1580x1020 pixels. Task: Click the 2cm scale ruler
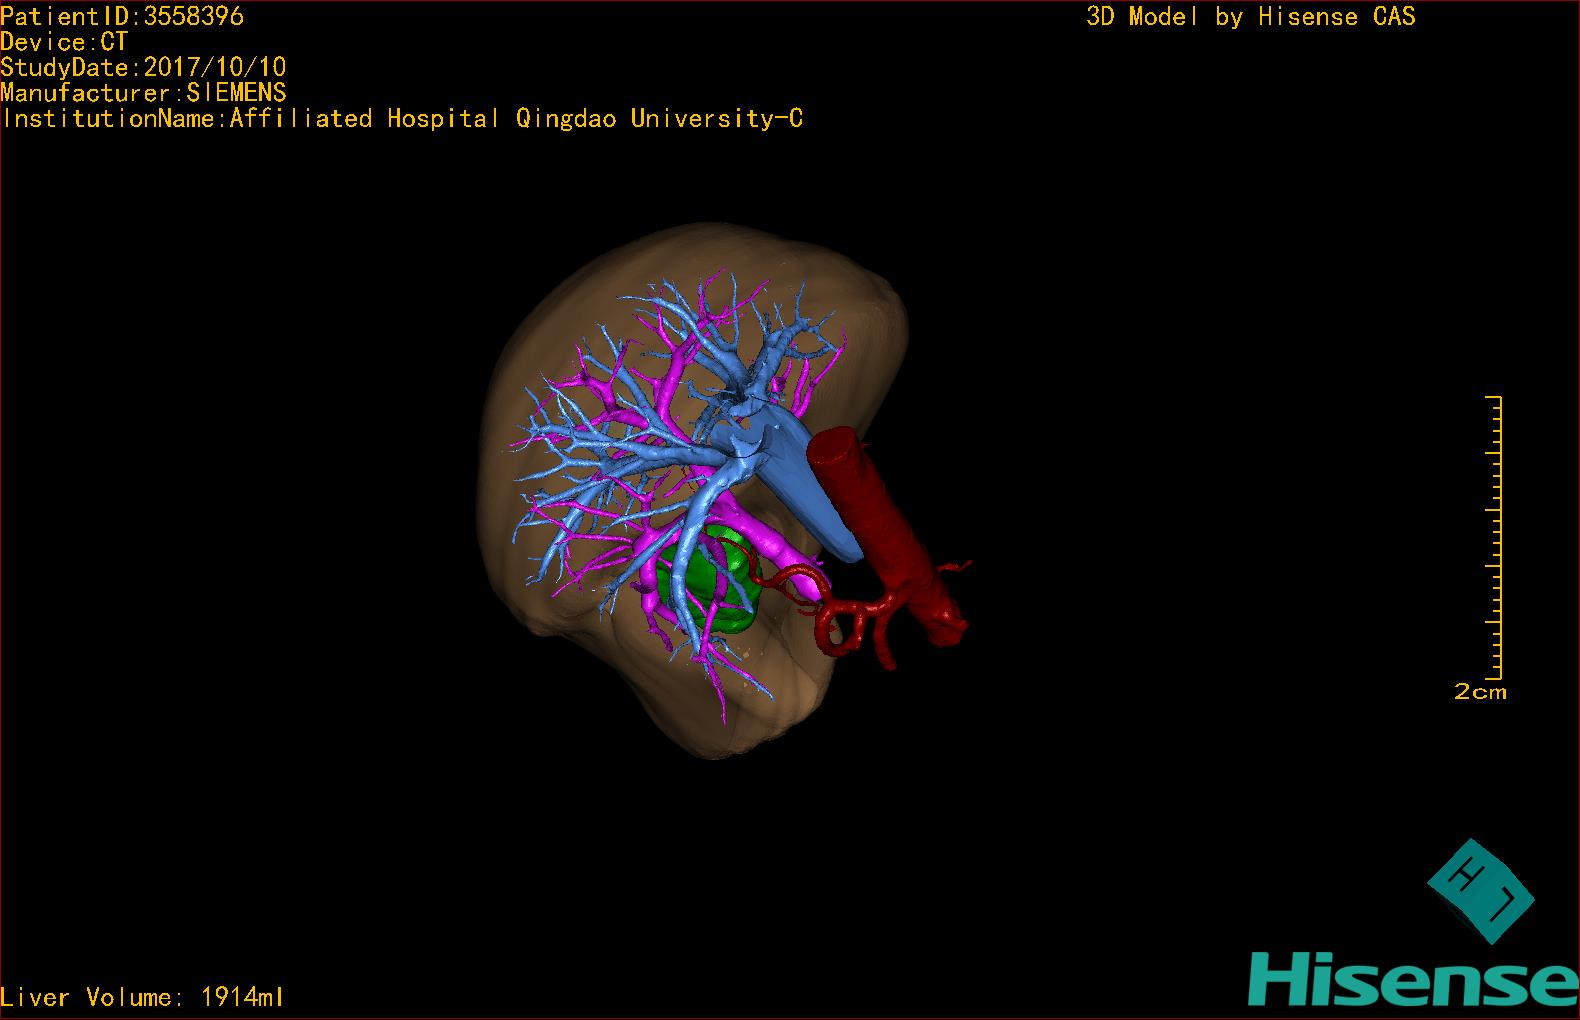point(1495,537)
